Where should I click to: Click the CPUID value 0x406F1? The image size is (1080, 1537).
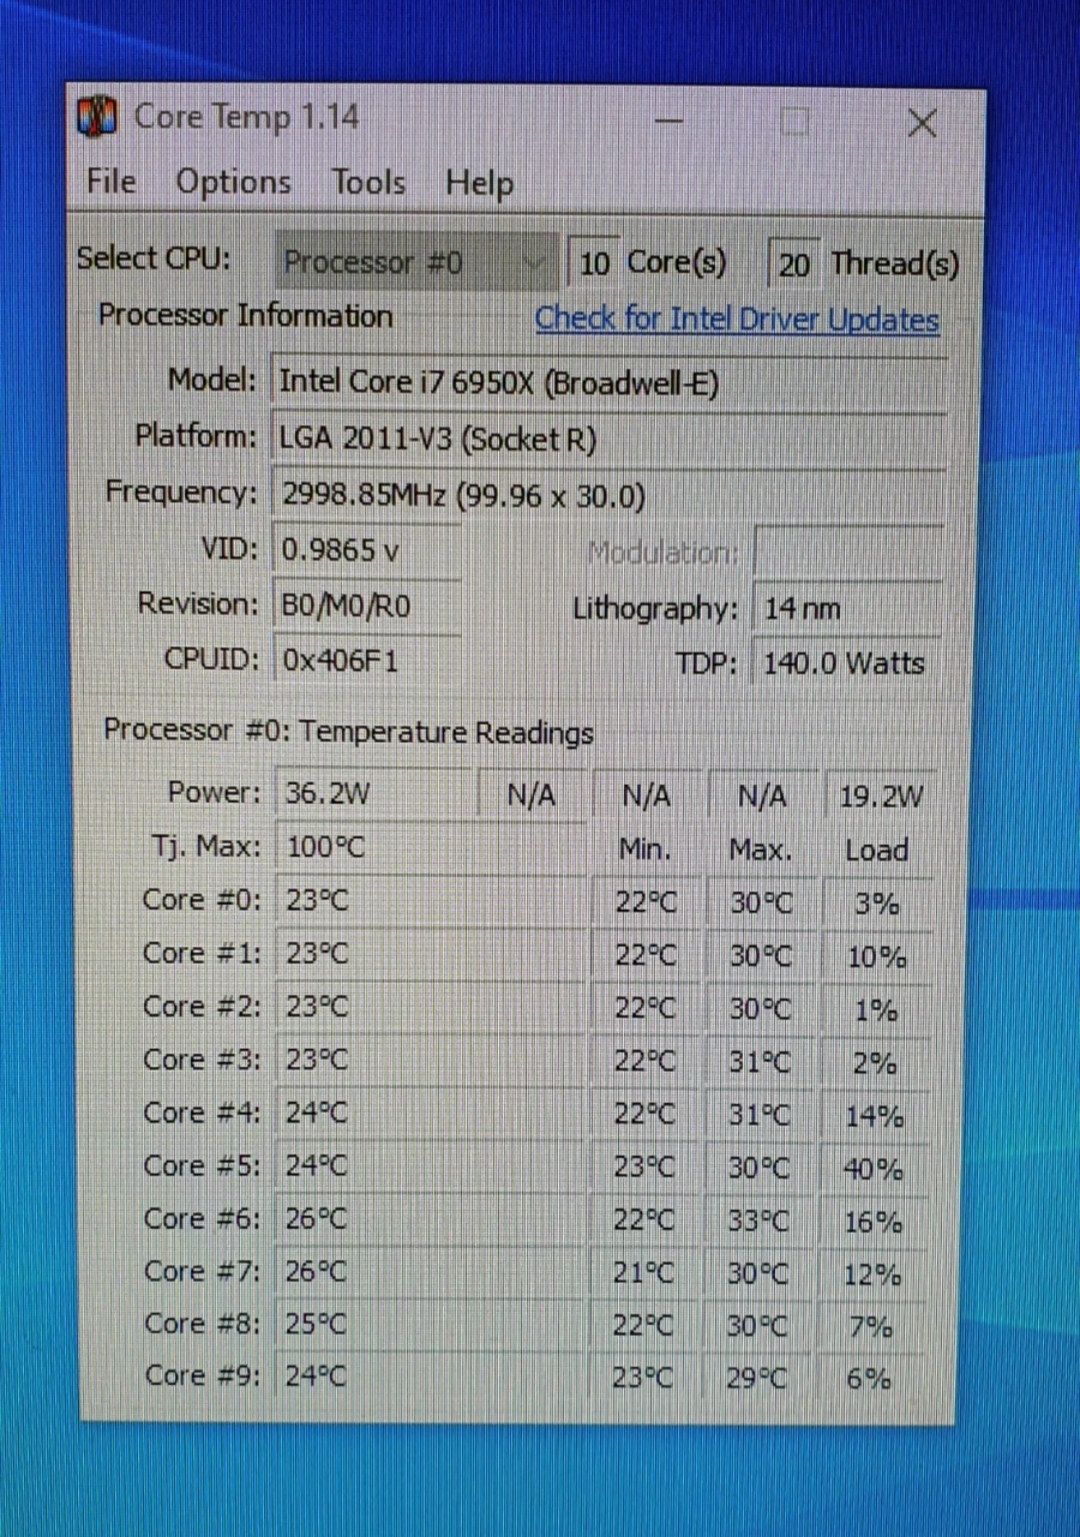367,661
